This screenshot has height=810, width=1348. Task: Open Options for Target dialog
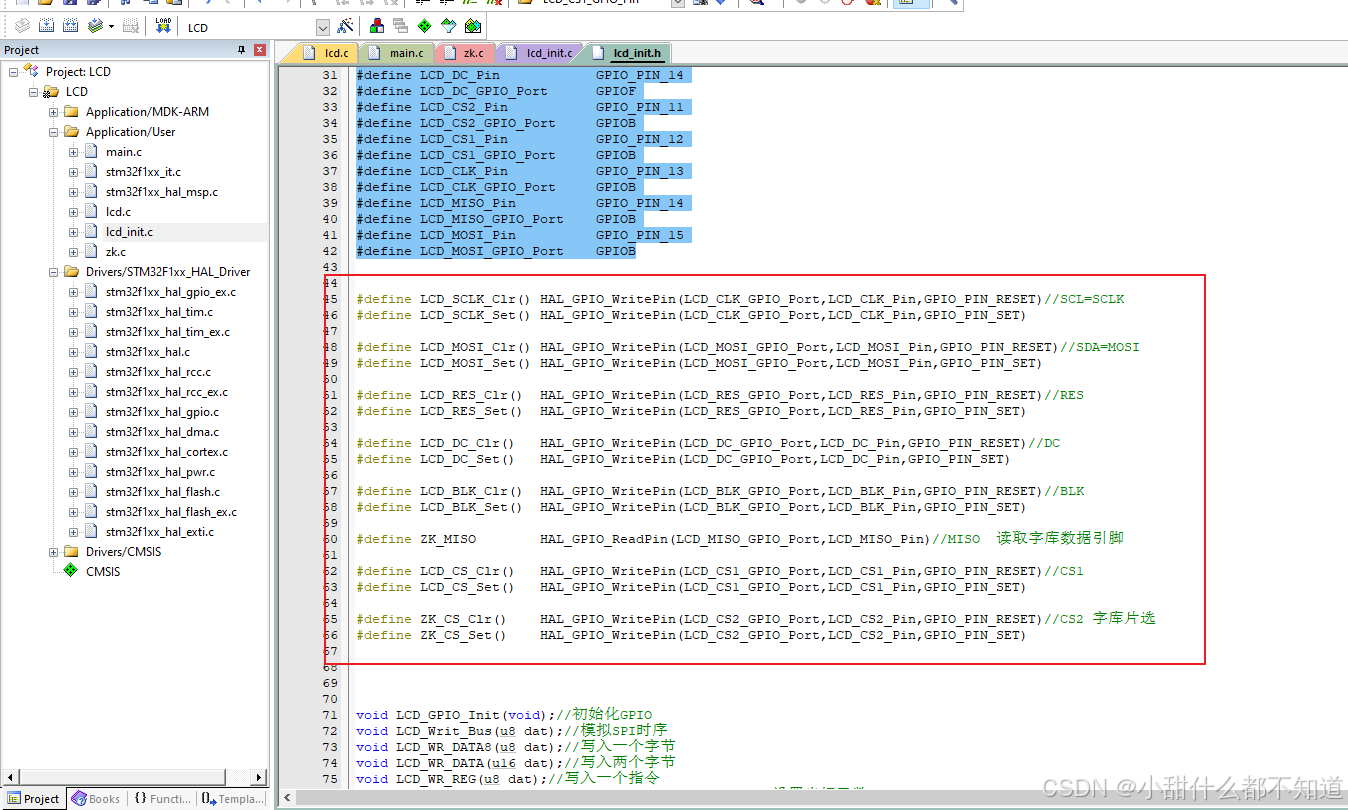click(x=345, y=27)
